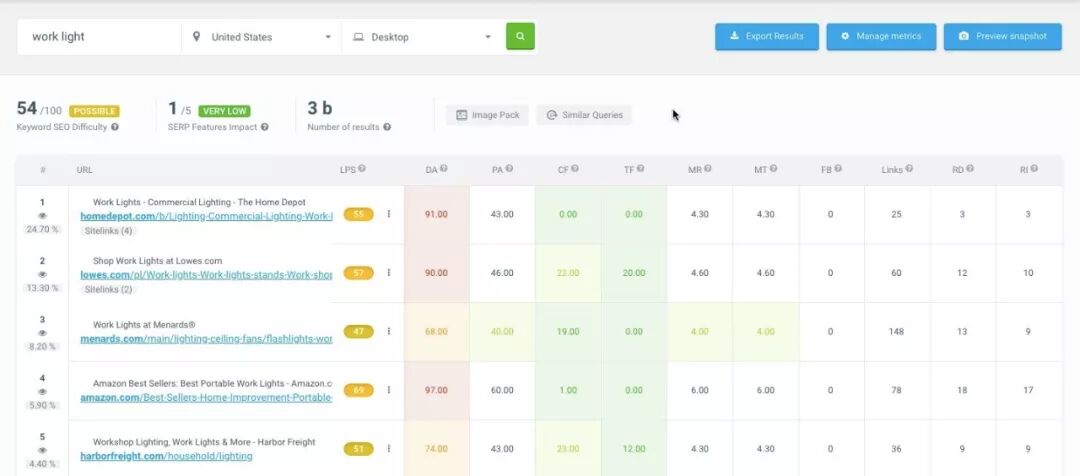The width and height of the screenshot is (1080, 476).
Task: Click the POSSIBLE difficulty label
Action: click(94, 111)
